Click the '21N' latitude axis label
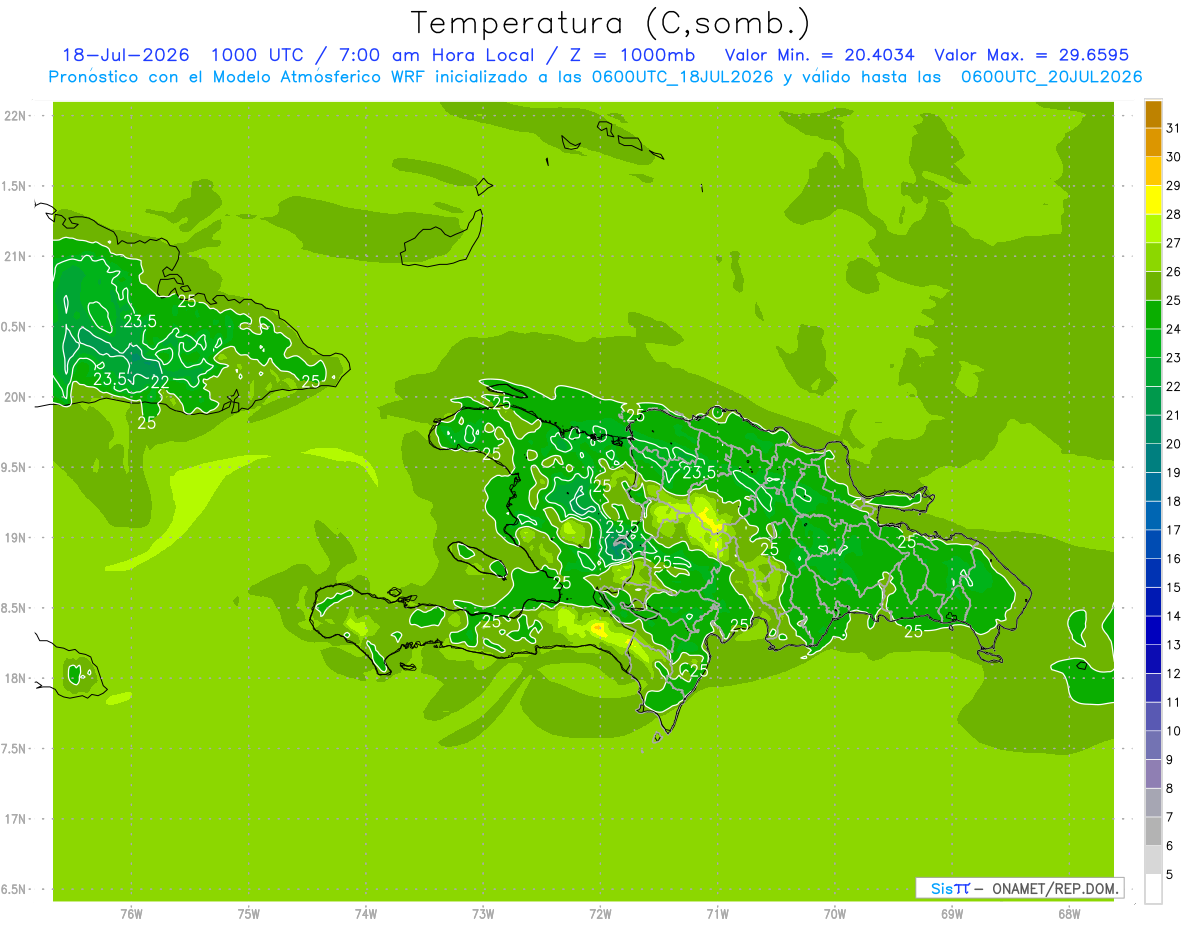The width and height of the screenshot is (1200, 927). tap(16, 256)
